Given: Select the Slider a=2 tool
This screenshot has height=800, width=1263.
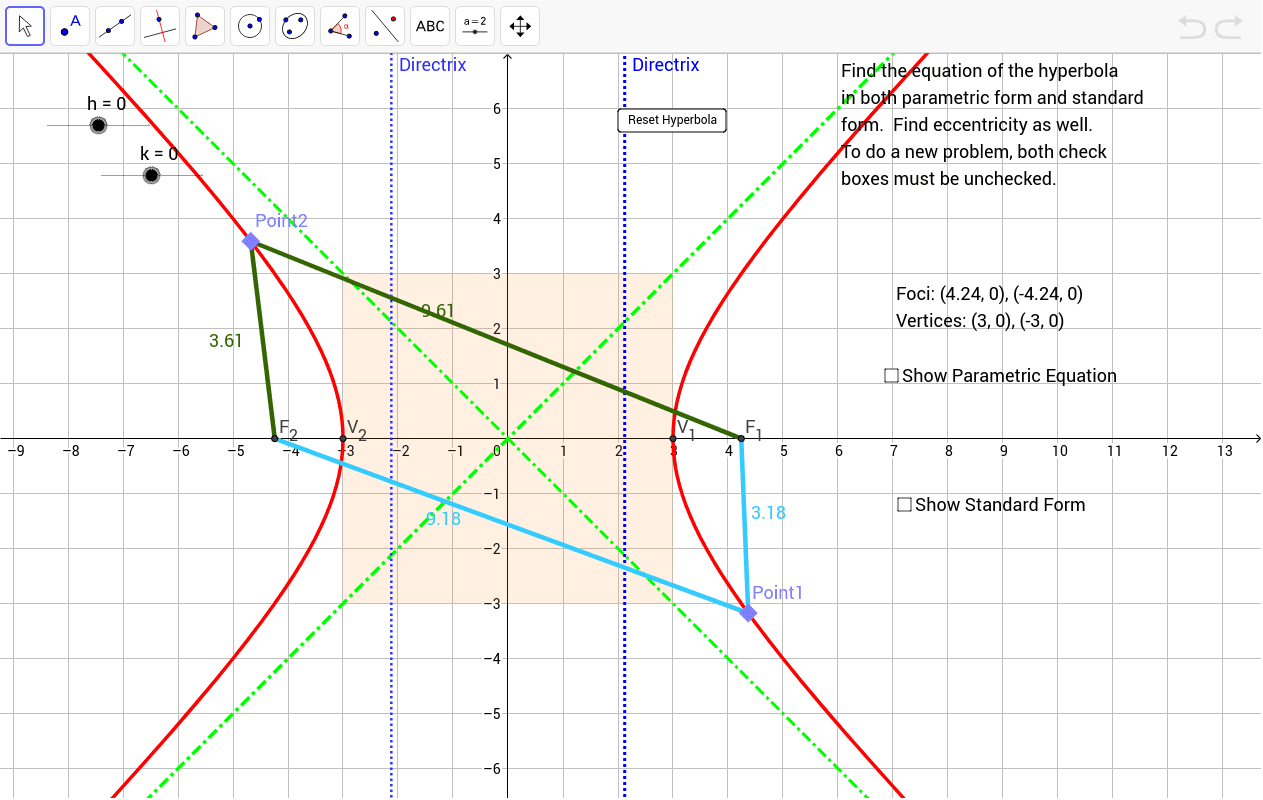Looking at the screenshot, I should coord(475,26).
